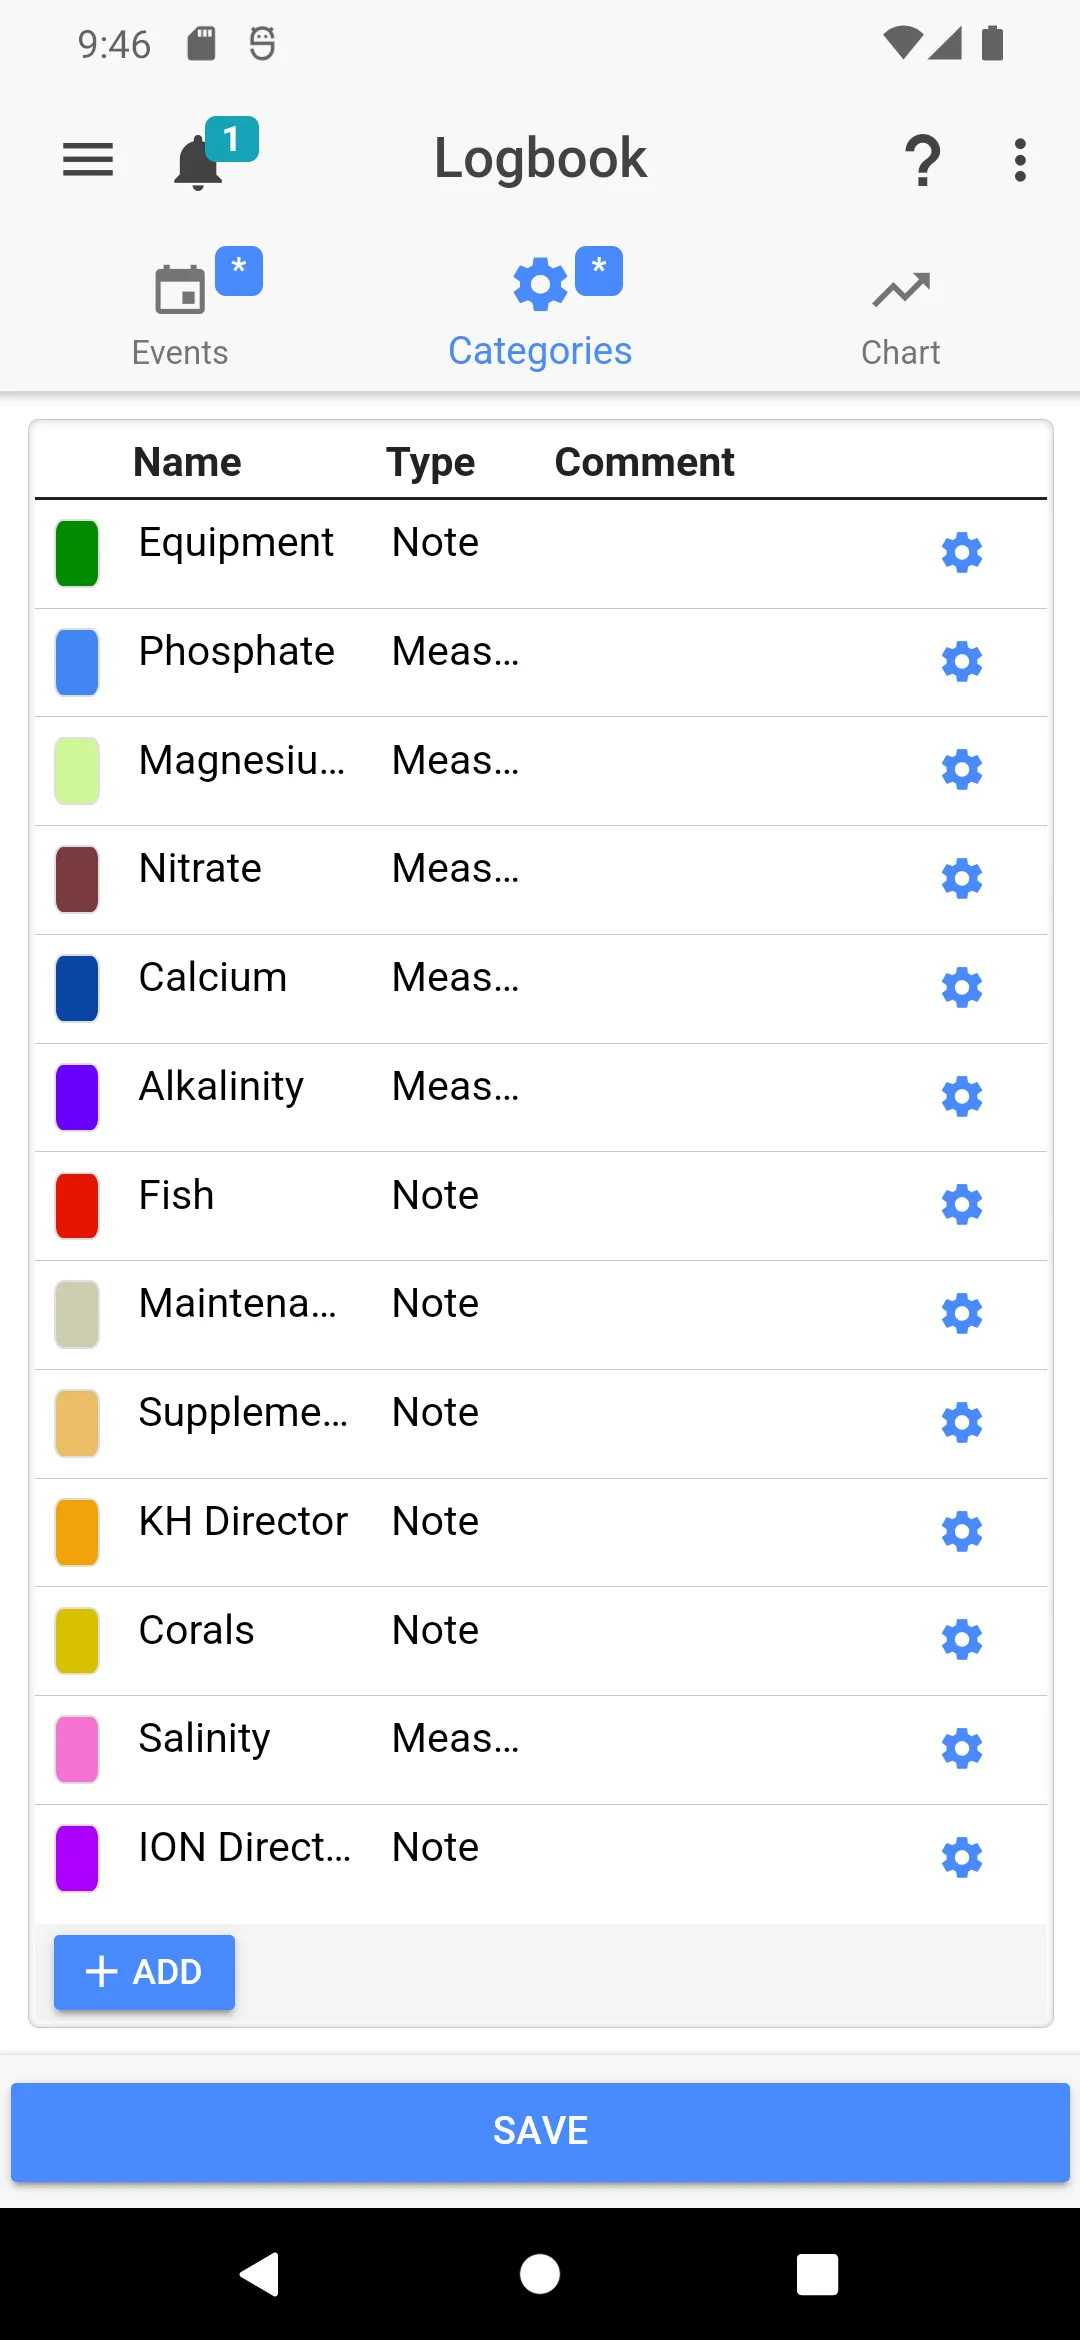The image size is (1080, 2340).
Task: Save the category changes
Action: pos(540,2131)
